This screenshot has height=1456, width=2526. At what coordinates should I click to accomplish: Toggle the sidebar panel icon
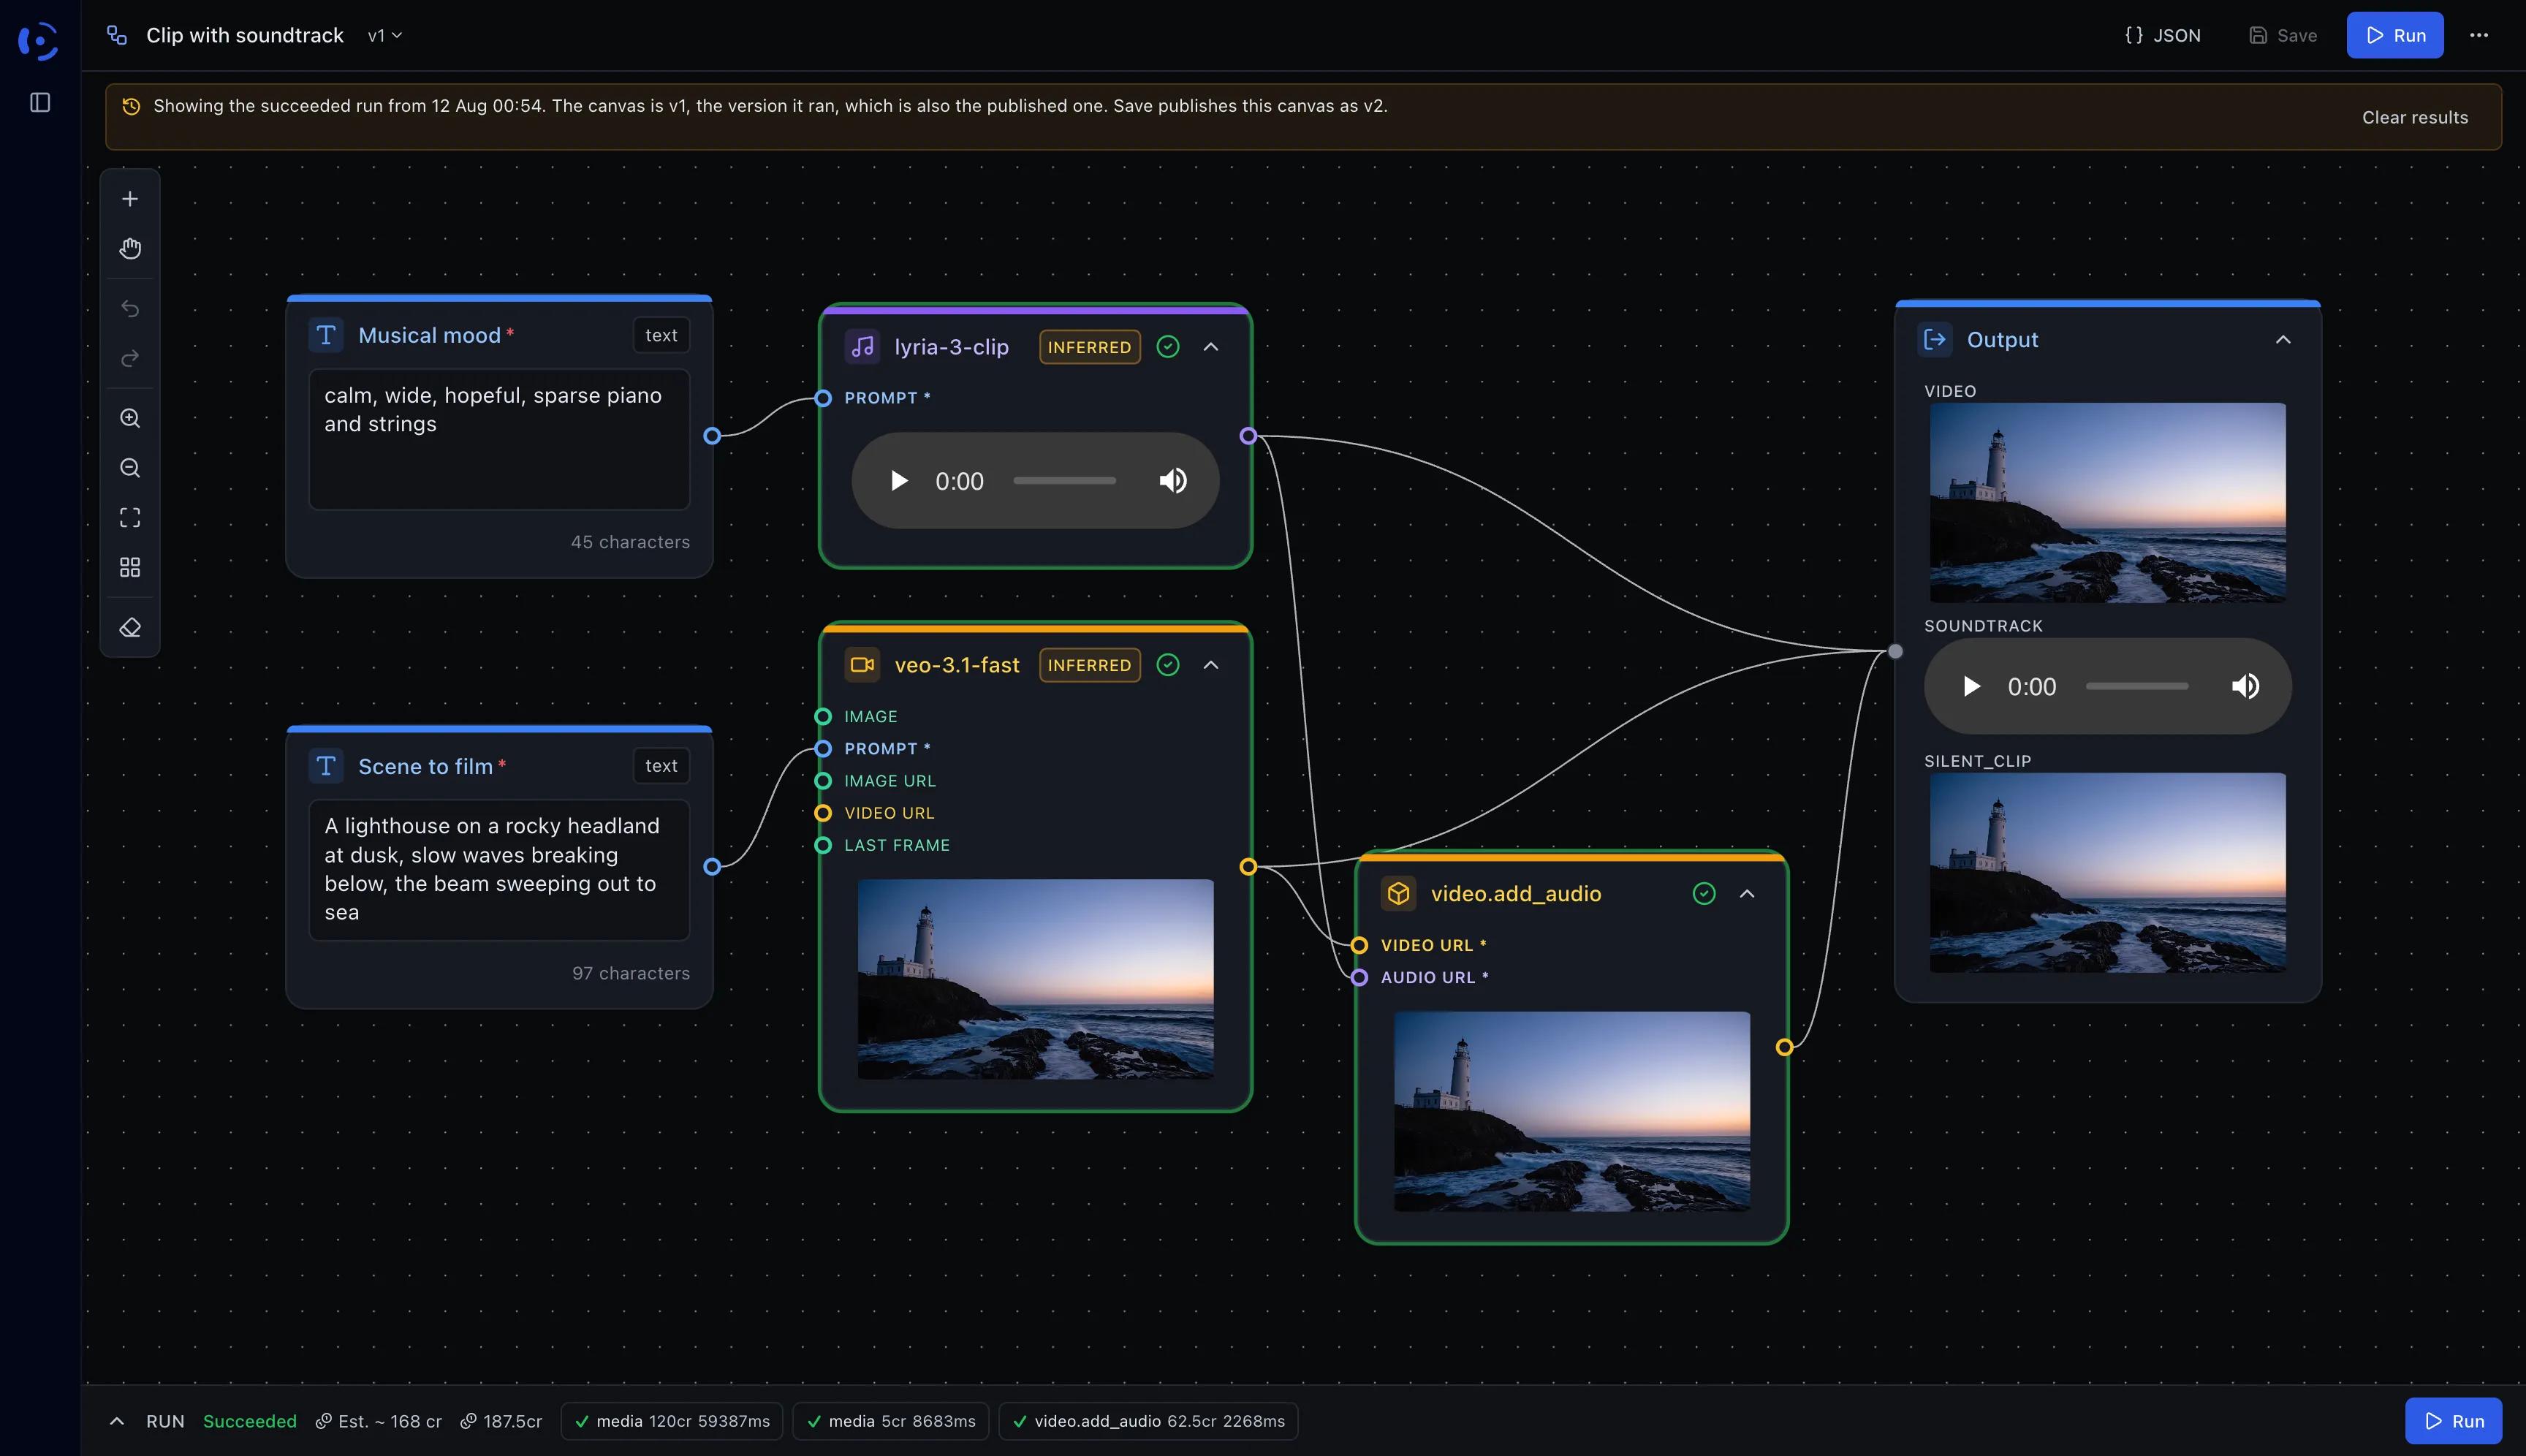pos(40,102)
